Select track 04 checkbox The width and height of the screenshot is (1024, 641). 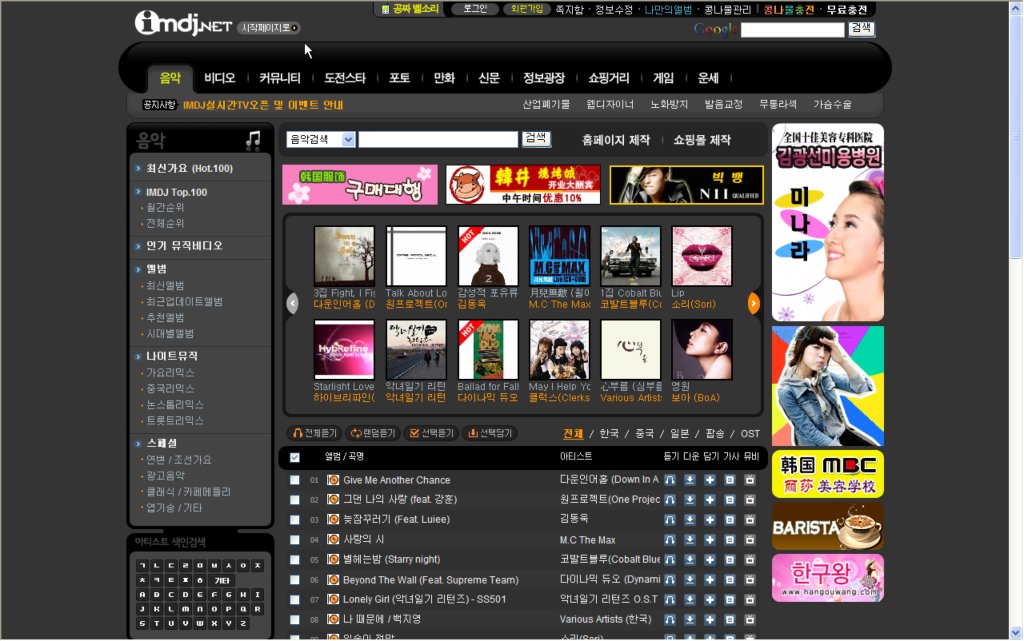pos(295,540)
